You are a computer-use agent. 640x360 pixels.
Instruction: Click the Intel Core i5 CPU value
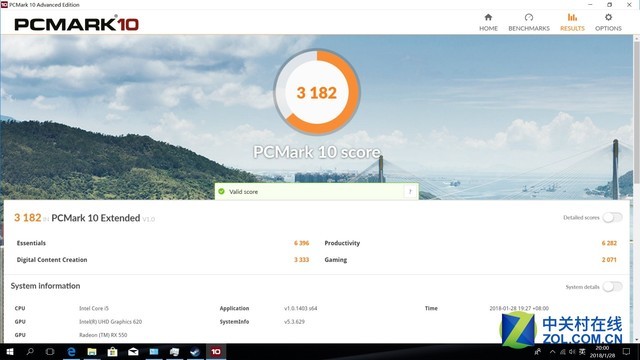tap(94, 308)
